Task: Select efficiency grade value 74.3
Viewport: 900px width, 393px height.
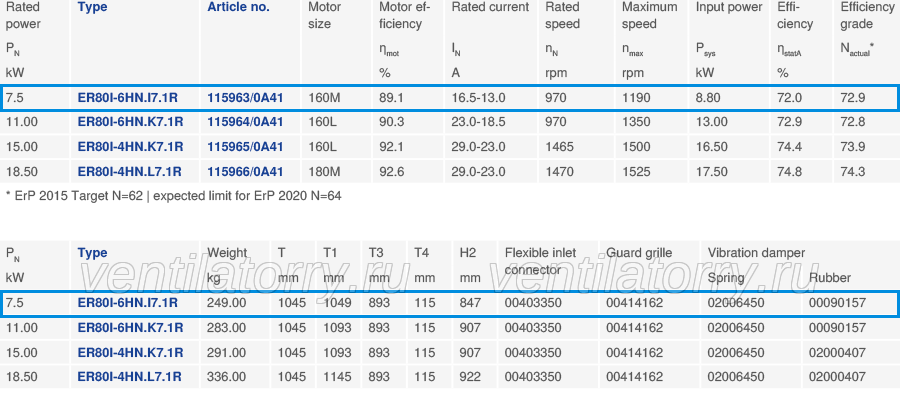Action: pos(853,172)
